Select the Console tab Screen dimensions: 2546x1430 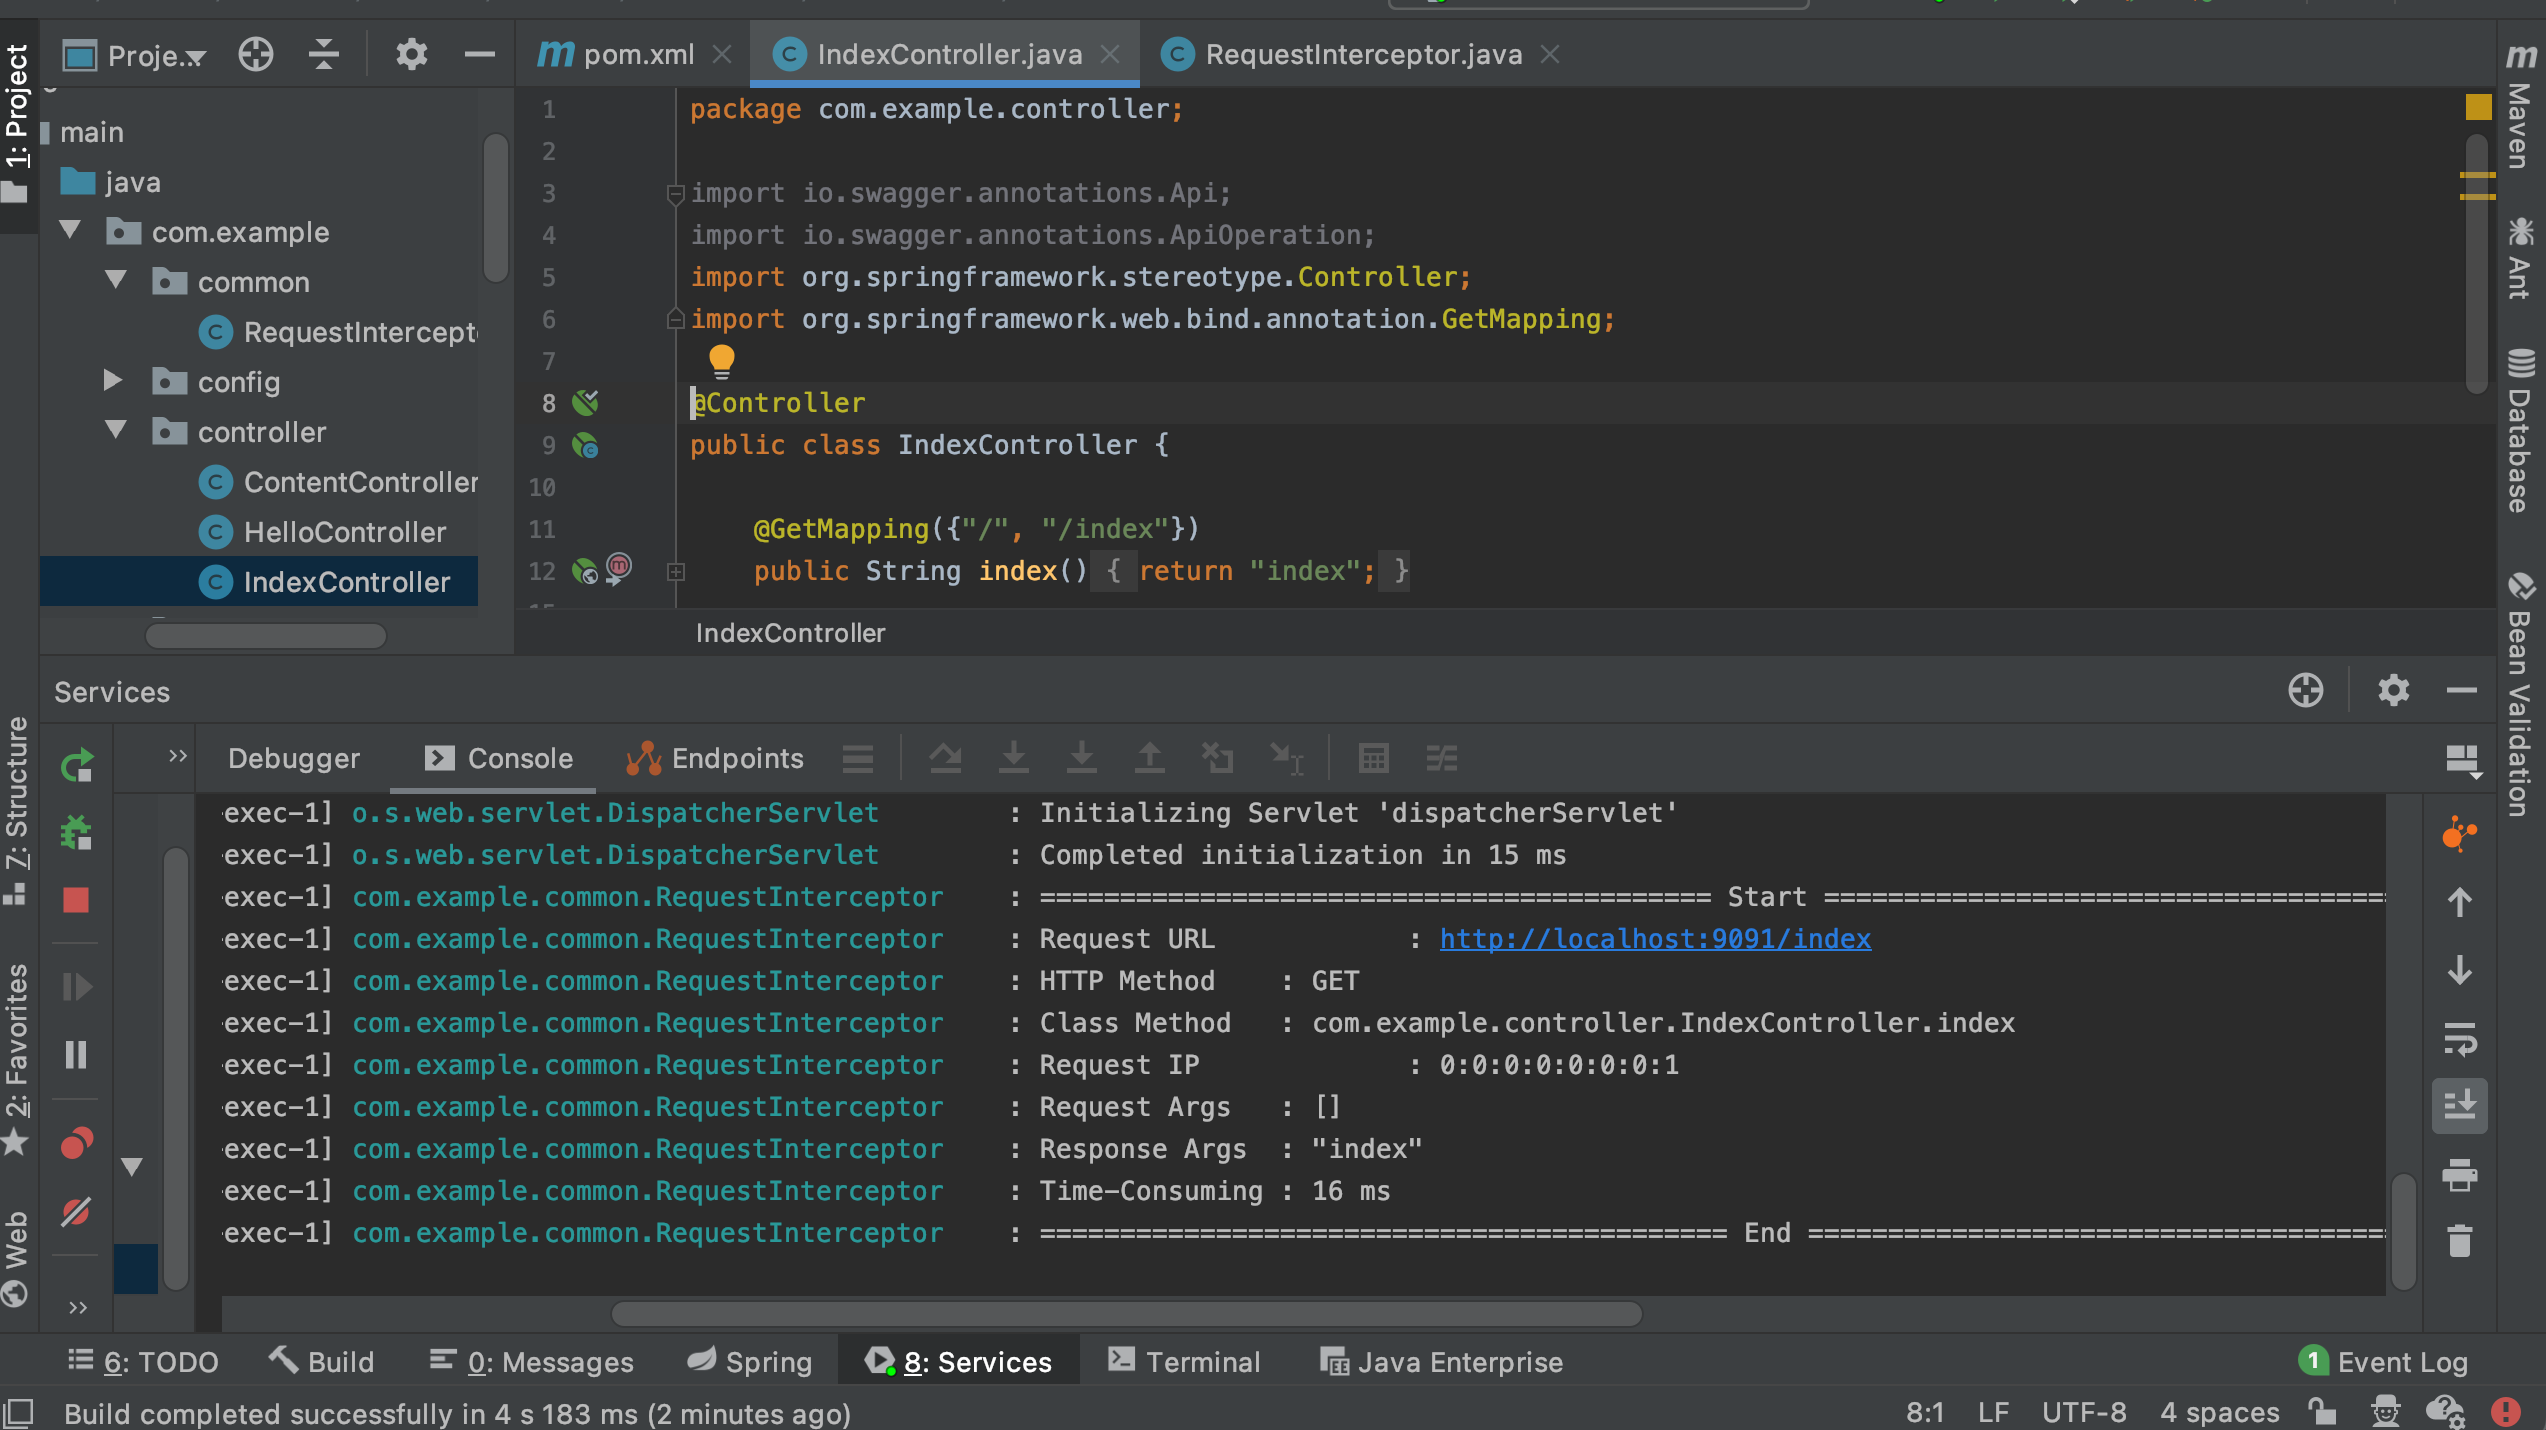(498, 759)
